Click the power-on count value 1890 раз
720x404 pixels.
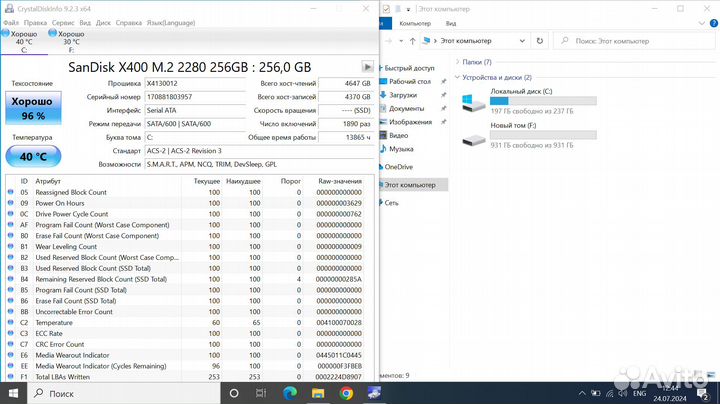point(345,124)
